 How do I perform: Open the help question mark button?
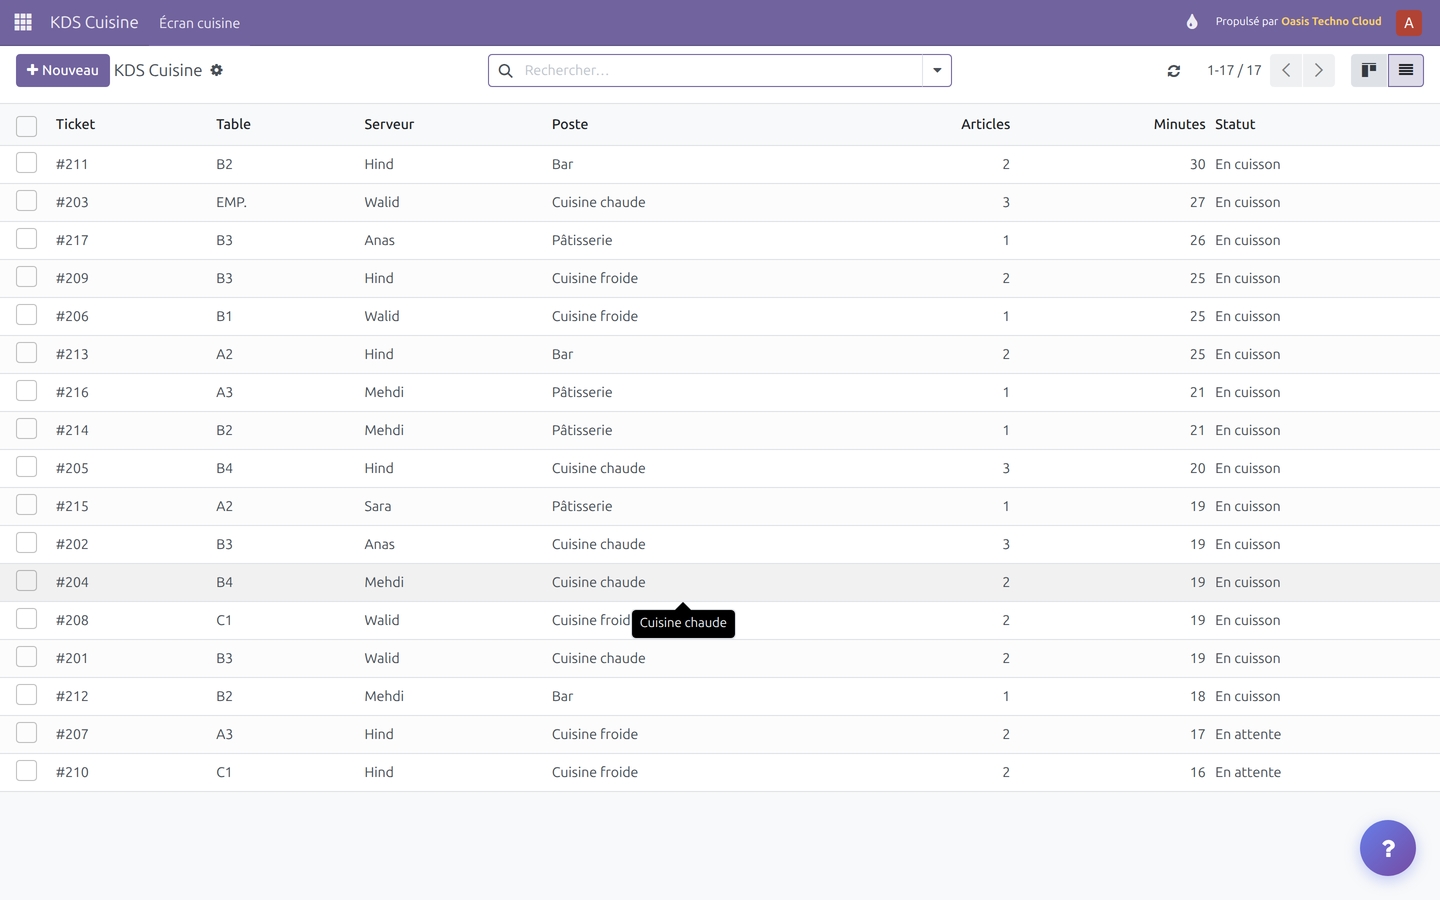click(x=1388, y=848)
